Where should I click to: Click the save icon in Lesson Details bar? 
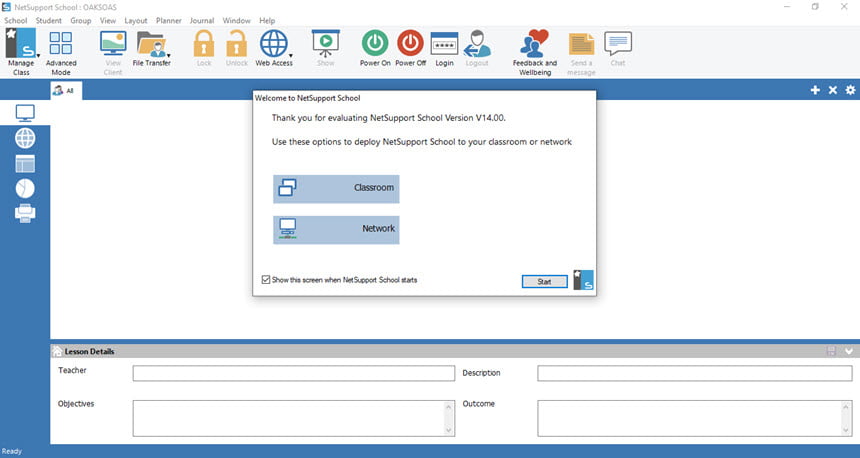831,351
